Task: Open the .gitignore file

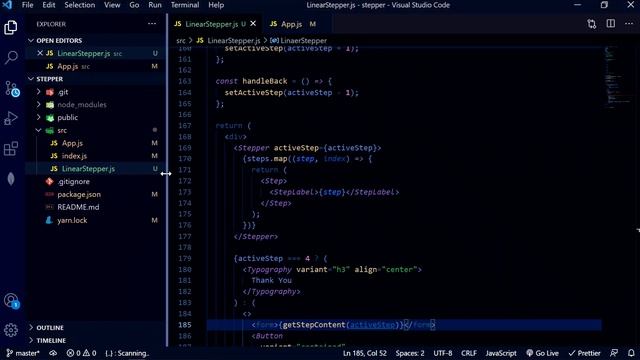Action: tap(96, 182)
